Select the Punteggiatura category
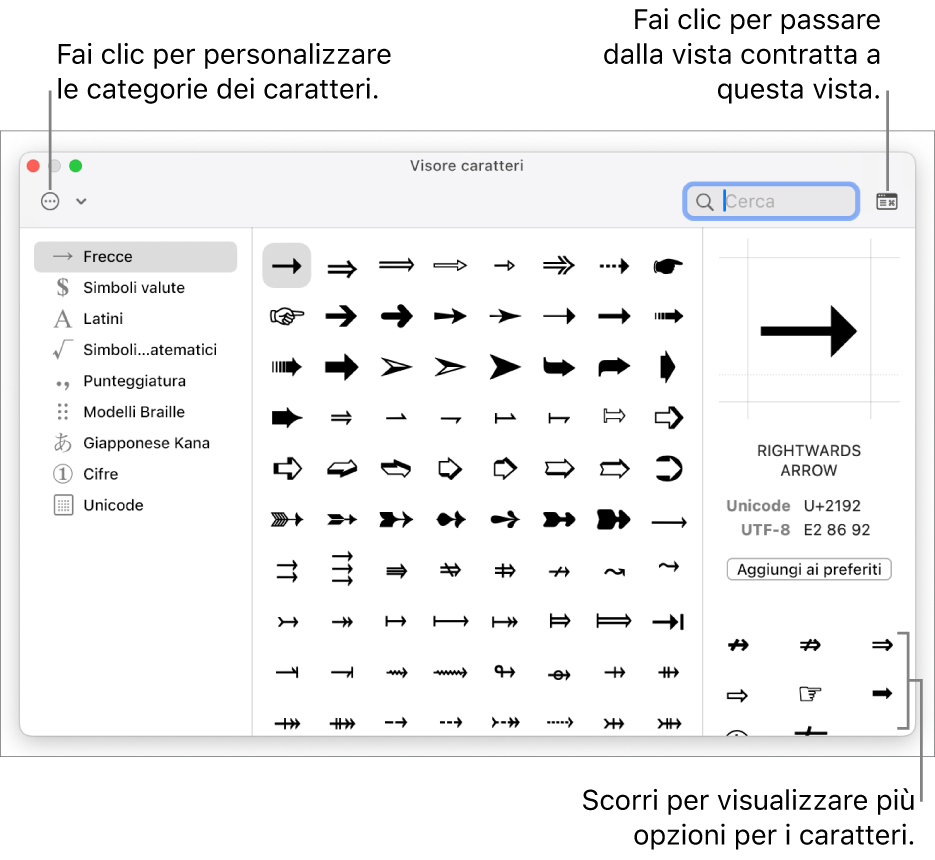 (x=135, y=380)
